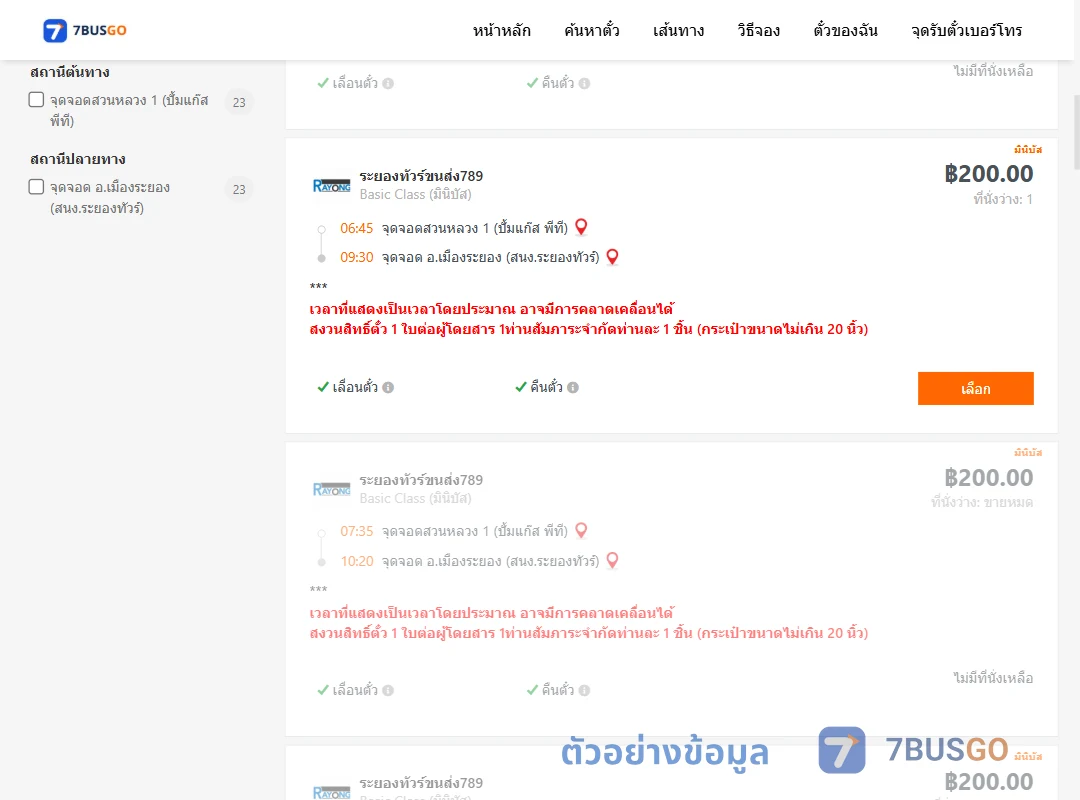The width and height of the screenshot is (1080, 800).
Task: Click เลื่อนตั๋ว info icon in 06:45 trip card
Action: coord(388,387)
